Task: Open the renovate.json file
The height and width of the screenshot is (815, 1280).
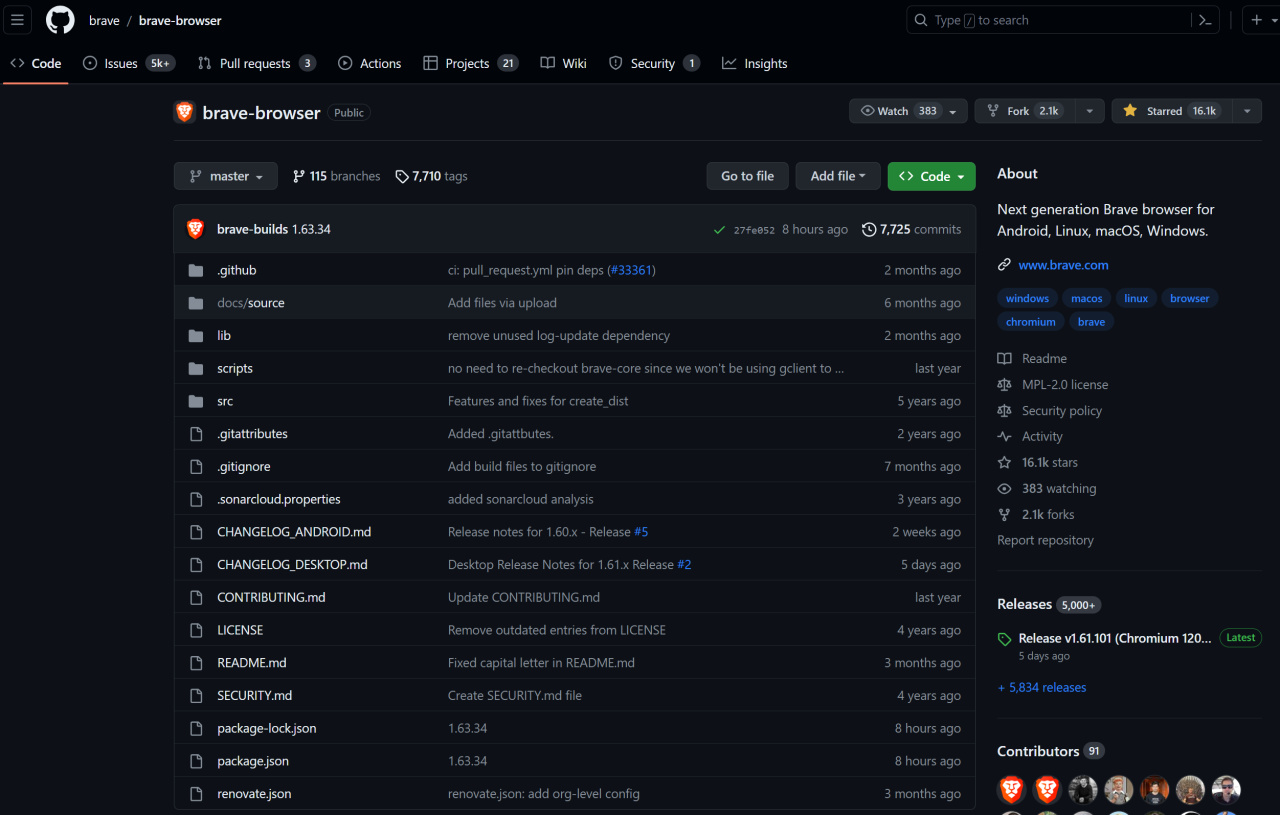Action: [254, 794]
